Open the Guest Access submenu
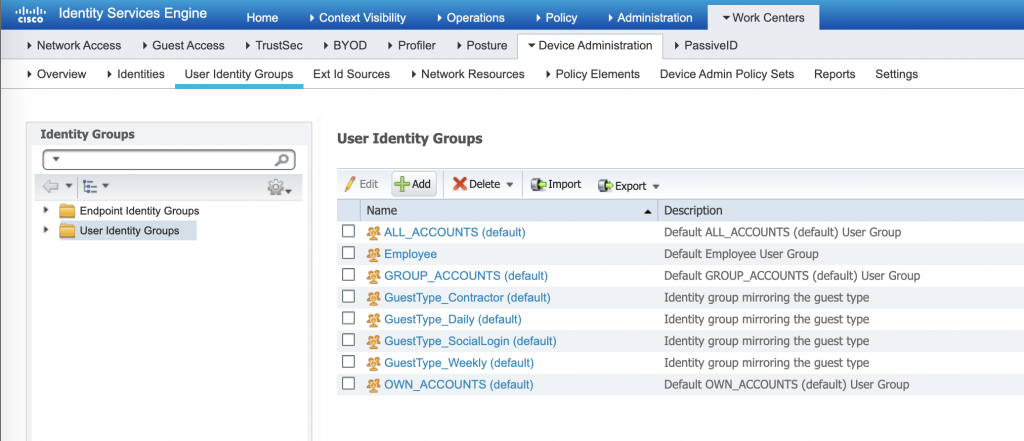Screen dimensions: 1024x441 point(183,45)
